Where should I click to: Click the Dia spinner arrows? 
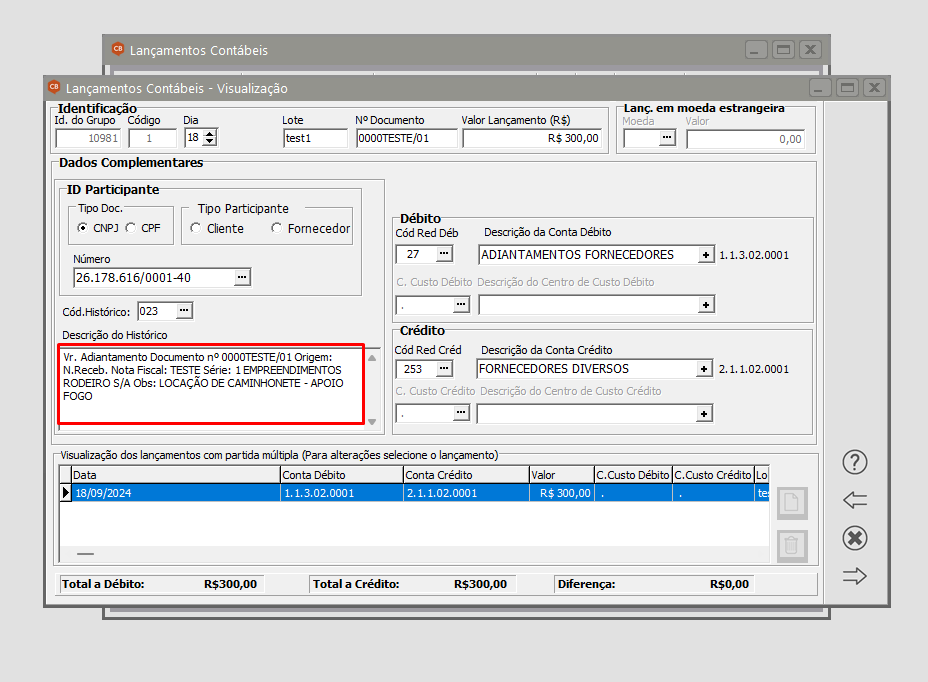(210, 137)
